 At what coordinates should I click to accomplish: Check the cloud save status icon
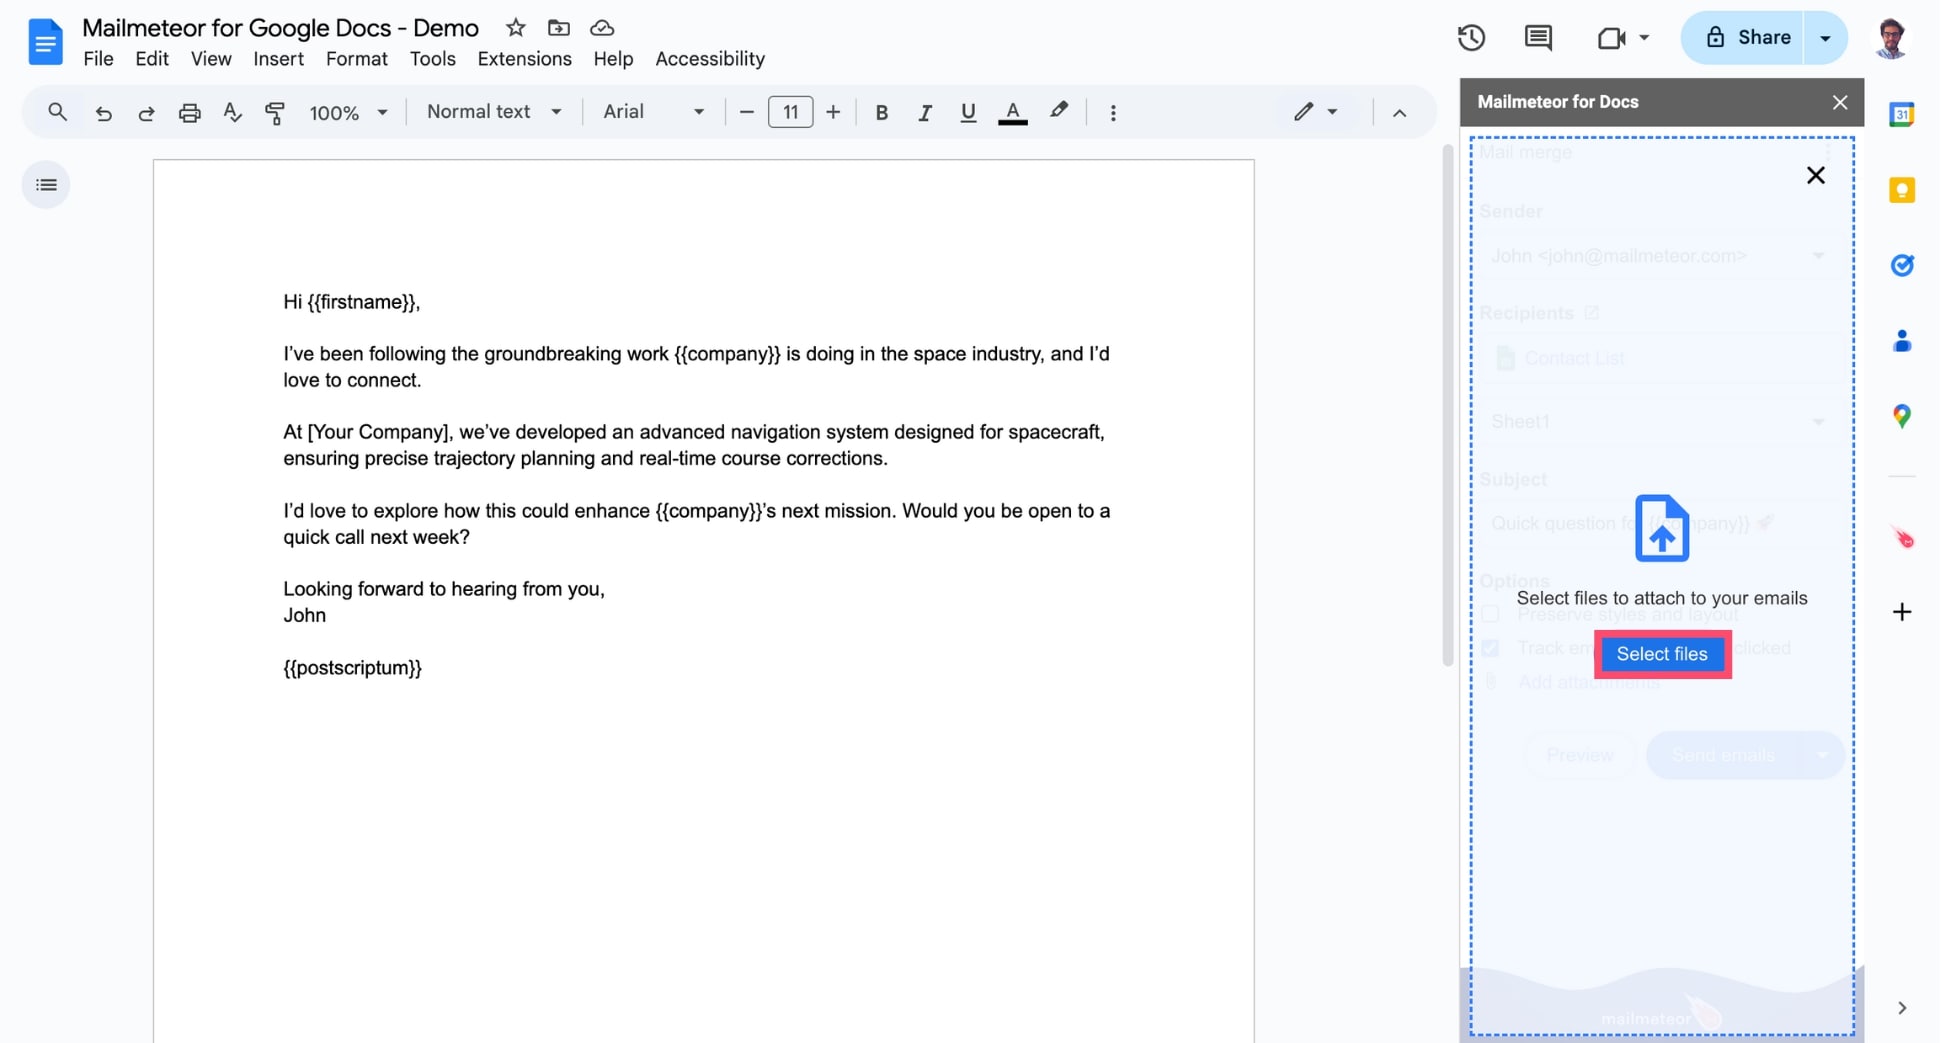(602, 28)
